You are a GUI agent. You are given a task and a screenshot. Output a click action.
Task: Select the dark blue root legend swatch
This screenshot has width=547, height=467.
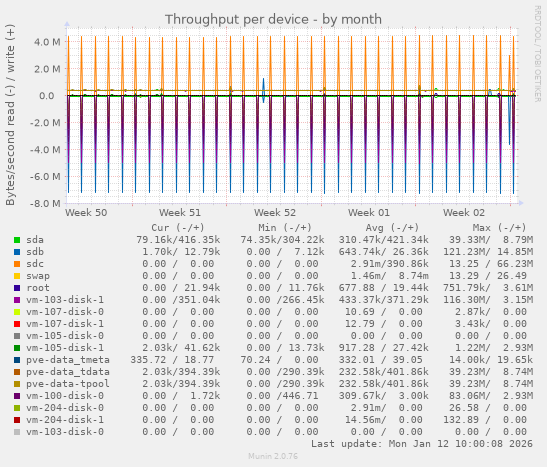17,288
